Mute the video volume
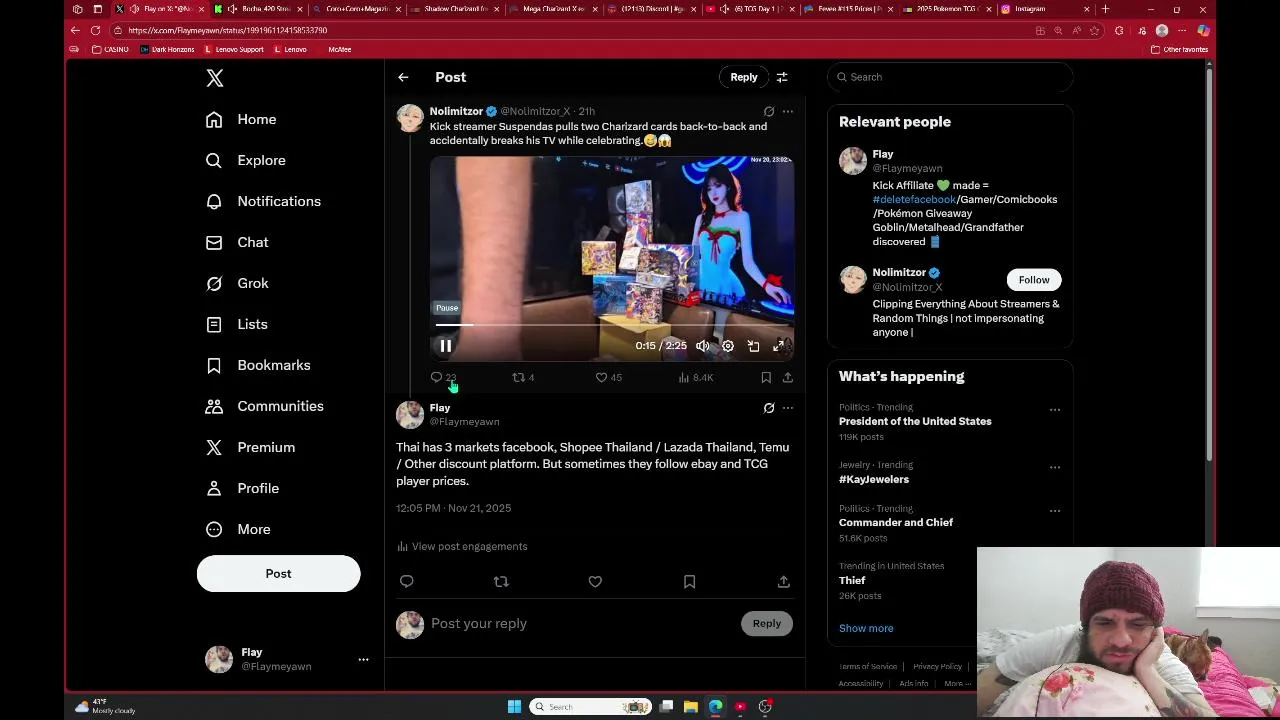The width and height of the screenshot is (1280, 720). pyautogui.click(x=703, y=346)
